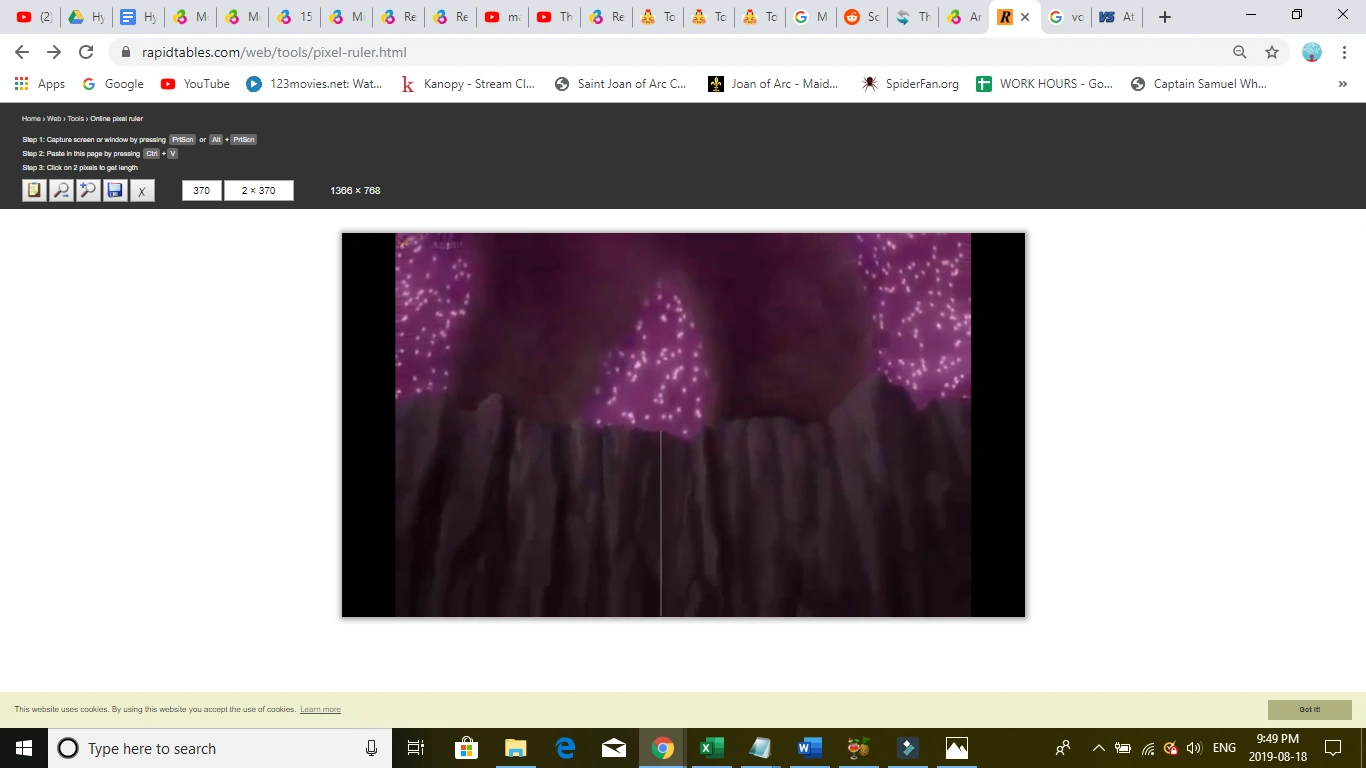The width and height of the screenshot is (1366, 768).
Task: Click the Chrome icon in the taskbar
Action: (662, 748)
